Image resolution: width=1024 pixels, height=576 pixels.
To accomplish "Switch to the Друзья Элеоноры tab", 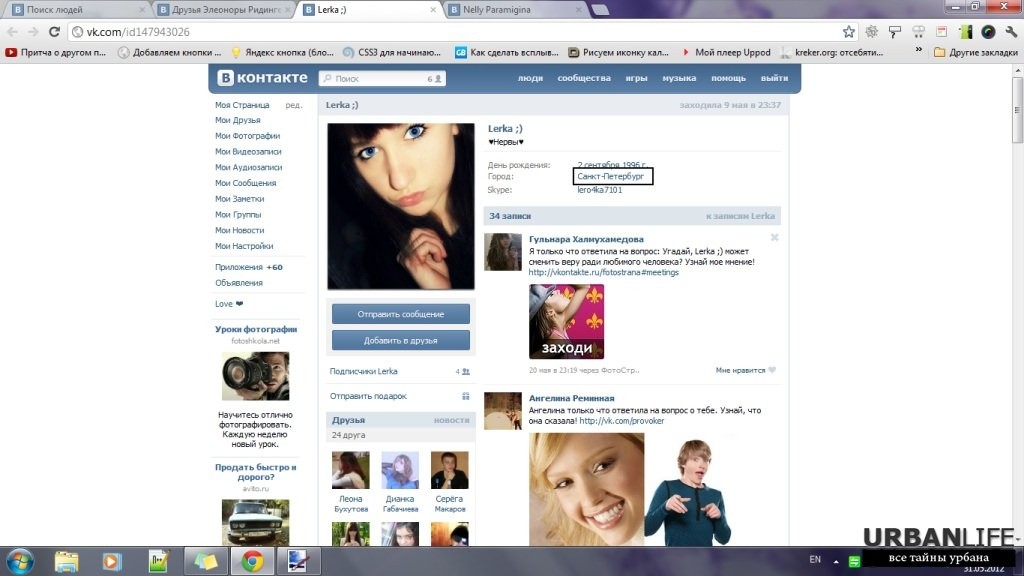I will point(226,10).
